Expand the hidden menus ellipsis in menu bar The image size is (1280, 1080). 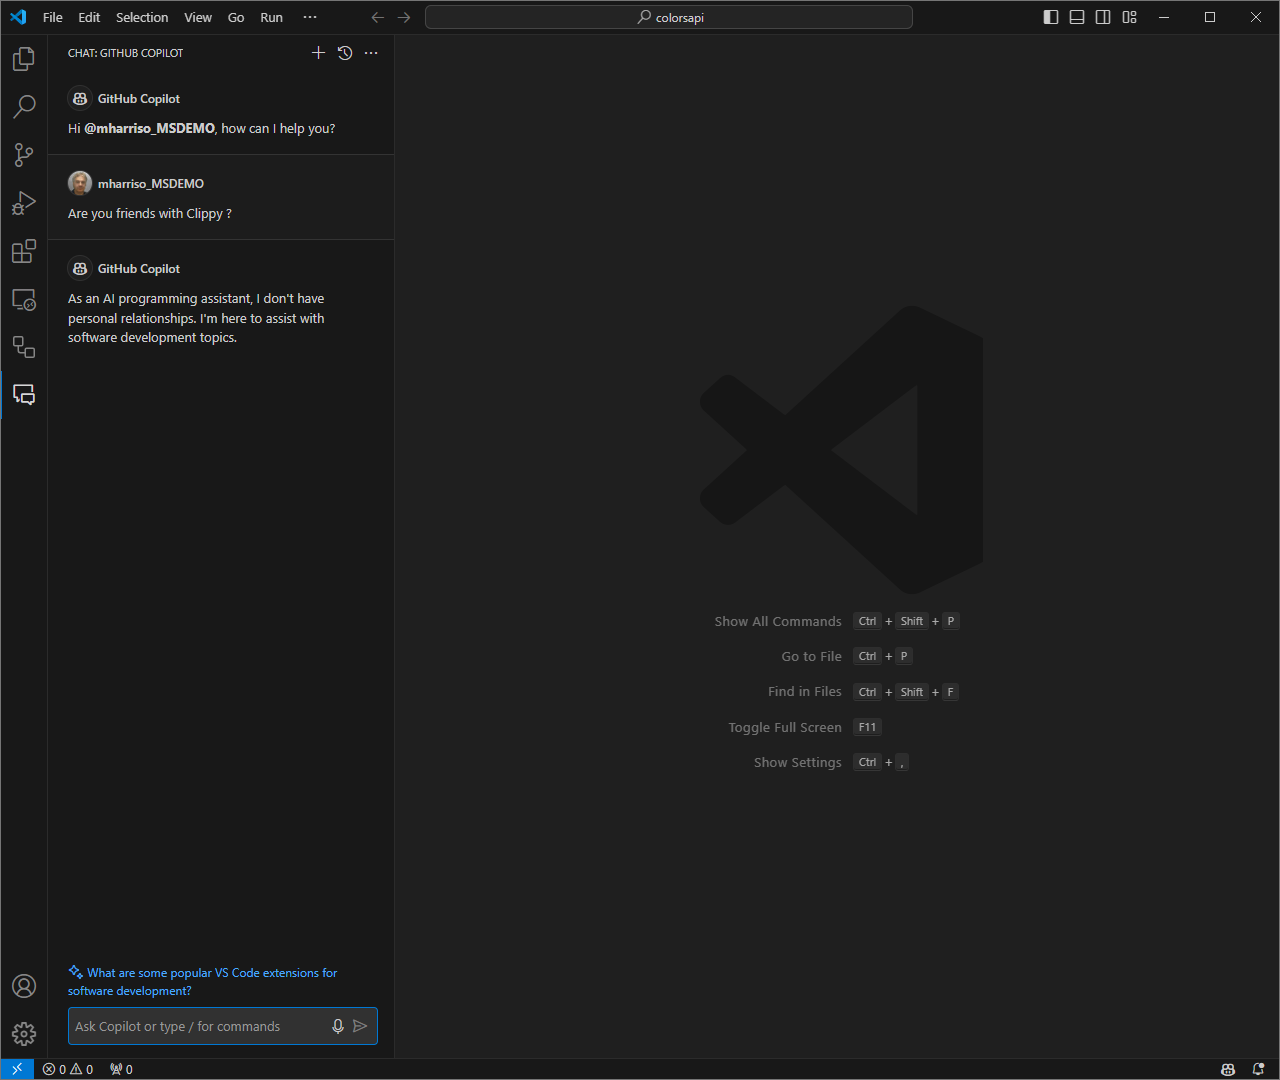310,17
